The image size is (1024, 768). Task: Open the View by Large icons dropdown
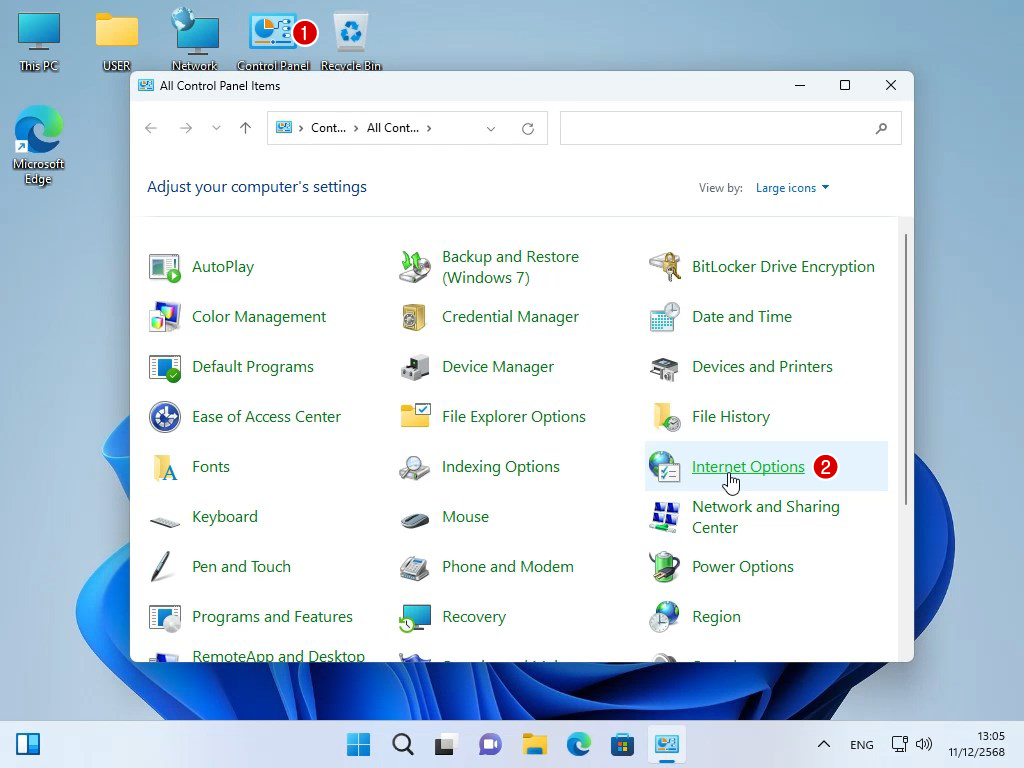tap(792, 188)
